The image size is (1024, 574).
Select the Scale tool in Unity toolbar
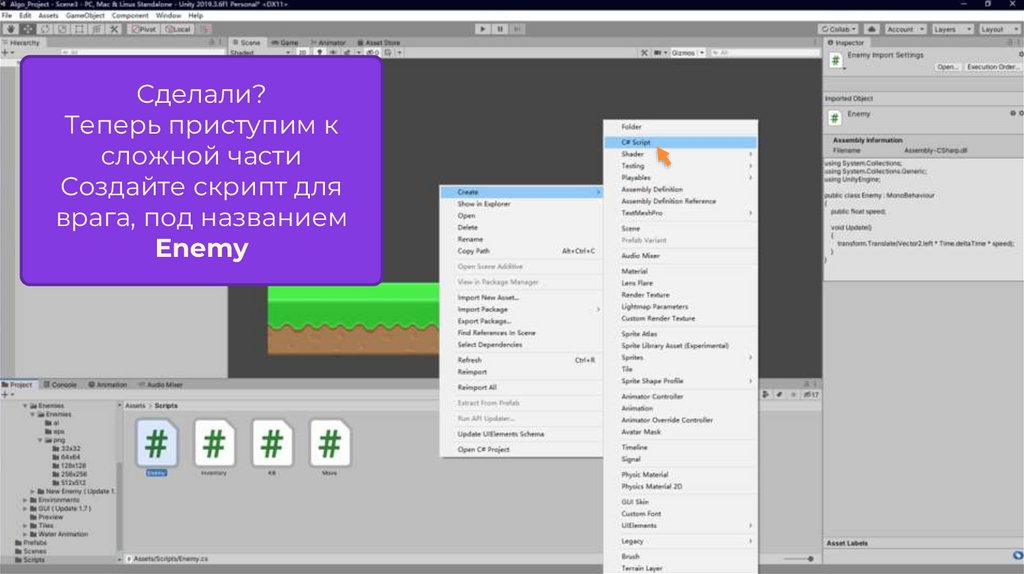pyautogui.click(x=62, y=29)
